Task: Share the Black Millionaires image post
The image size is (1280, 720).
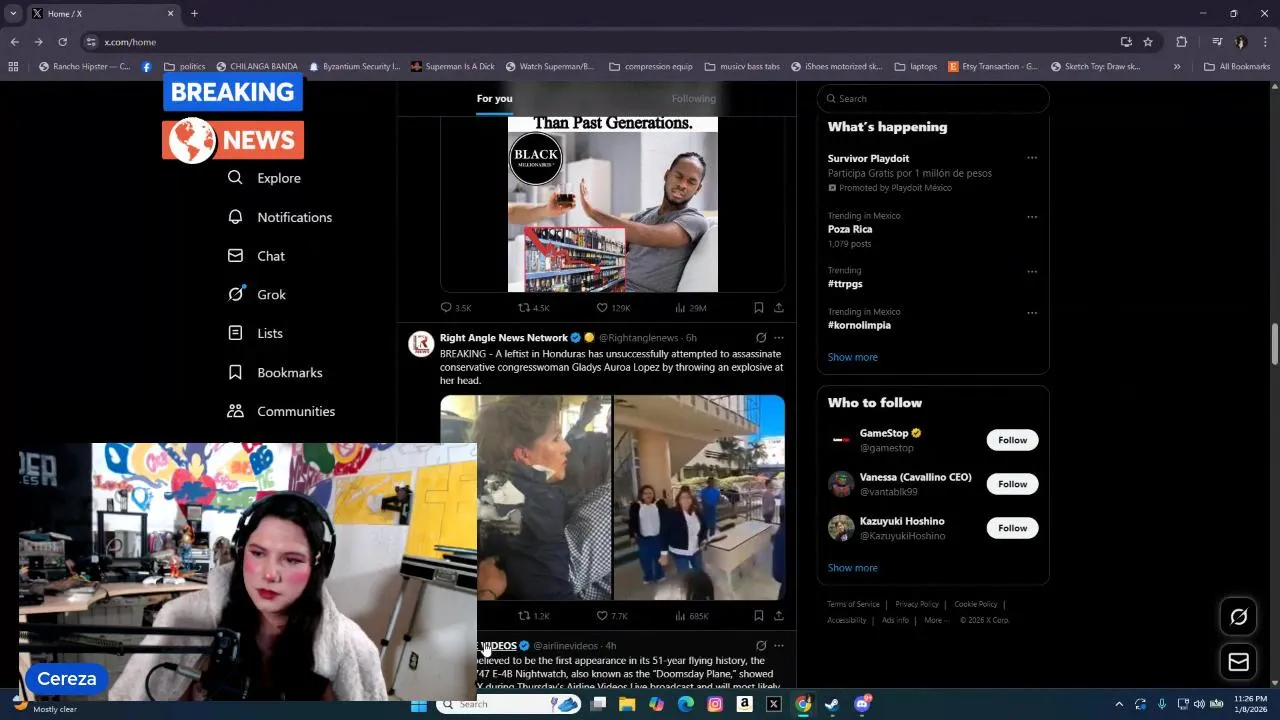Action: pyautogui.click(x=779, y=308)
